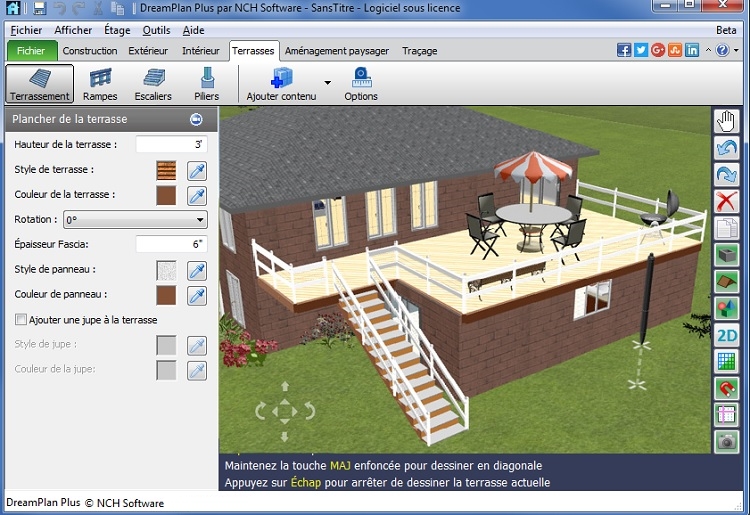The height and width of the screenshot is (515, 750).
Task: Switch to the Terrasses tab
Action: (253, 51)
